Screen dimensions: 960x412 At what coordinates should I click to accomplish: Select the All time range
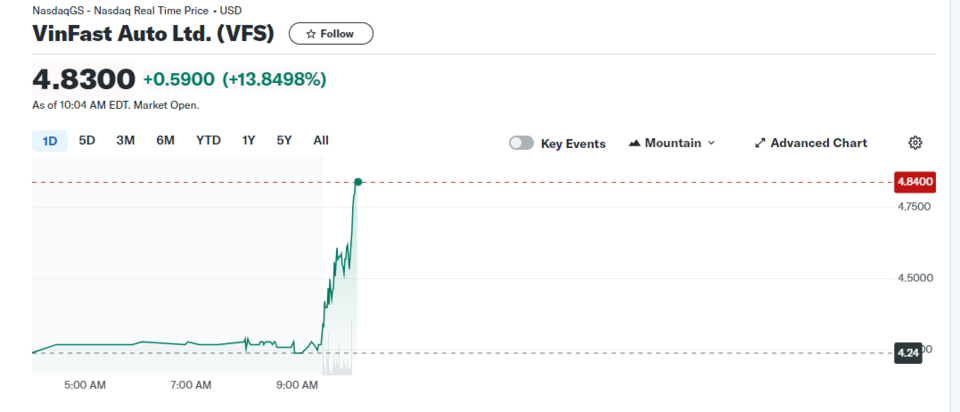tap(320, 141)
